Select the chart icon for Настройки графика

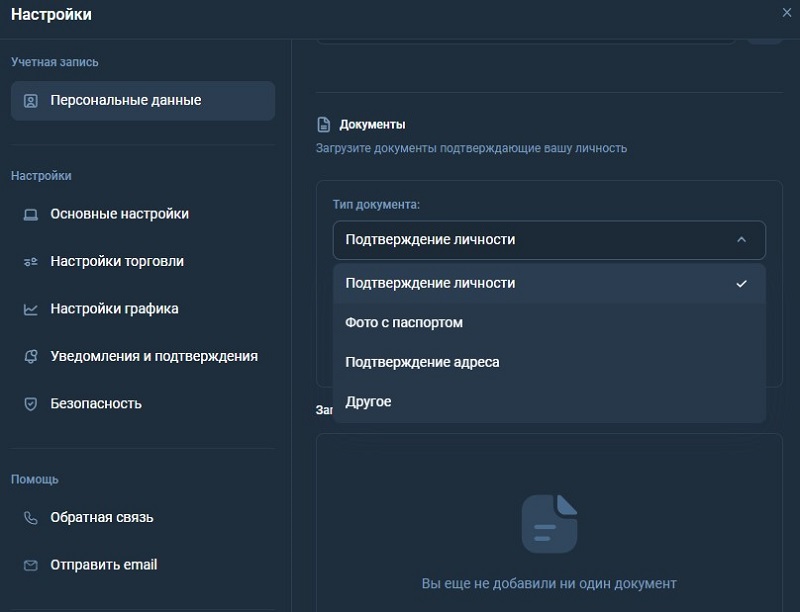tap(30, 309)
